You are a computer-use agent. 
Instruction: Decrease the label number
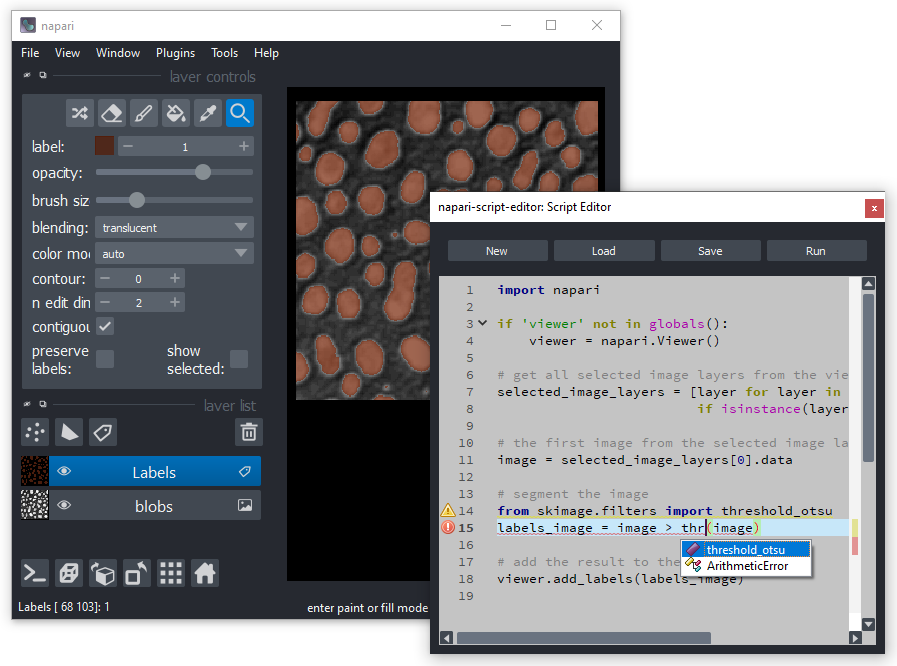tap(128, 146)
